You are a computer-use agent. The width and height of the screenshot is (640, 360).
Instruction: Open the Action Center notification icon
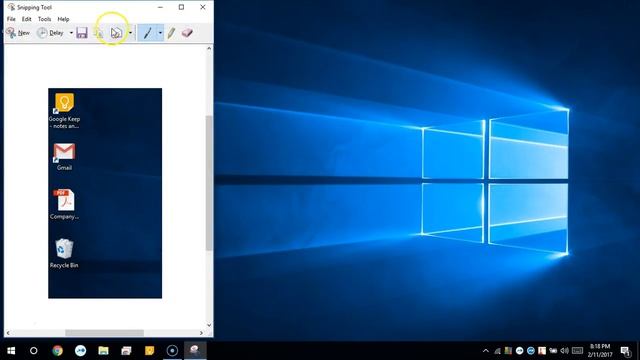(625, 351)
